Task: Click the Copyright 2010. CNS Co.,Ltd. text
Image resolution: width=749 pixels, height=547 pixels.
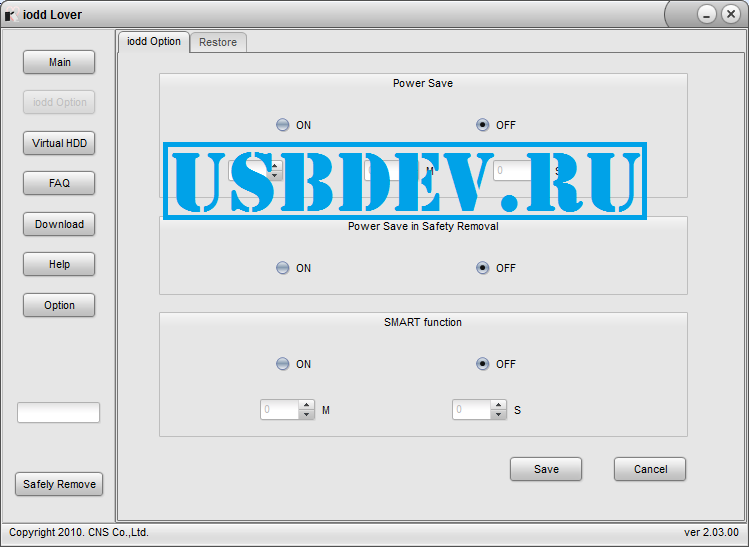Action: (79, 532)
